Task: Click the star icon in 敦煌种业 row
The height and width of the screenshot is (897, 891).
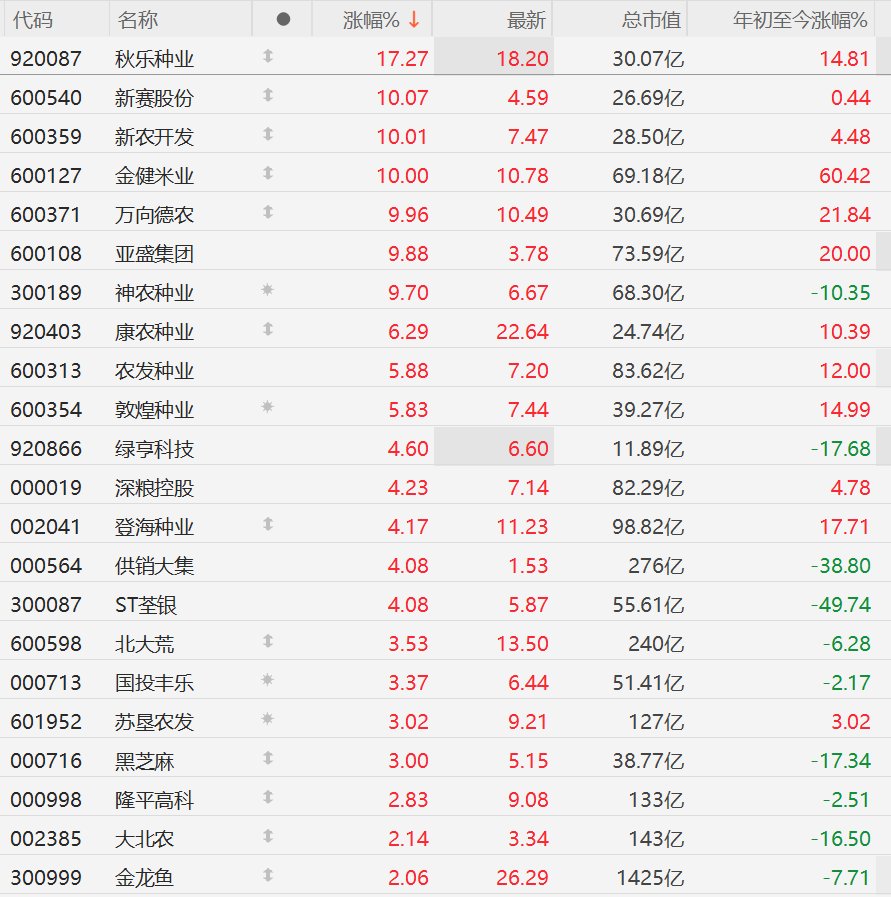Action: [267, 407]
